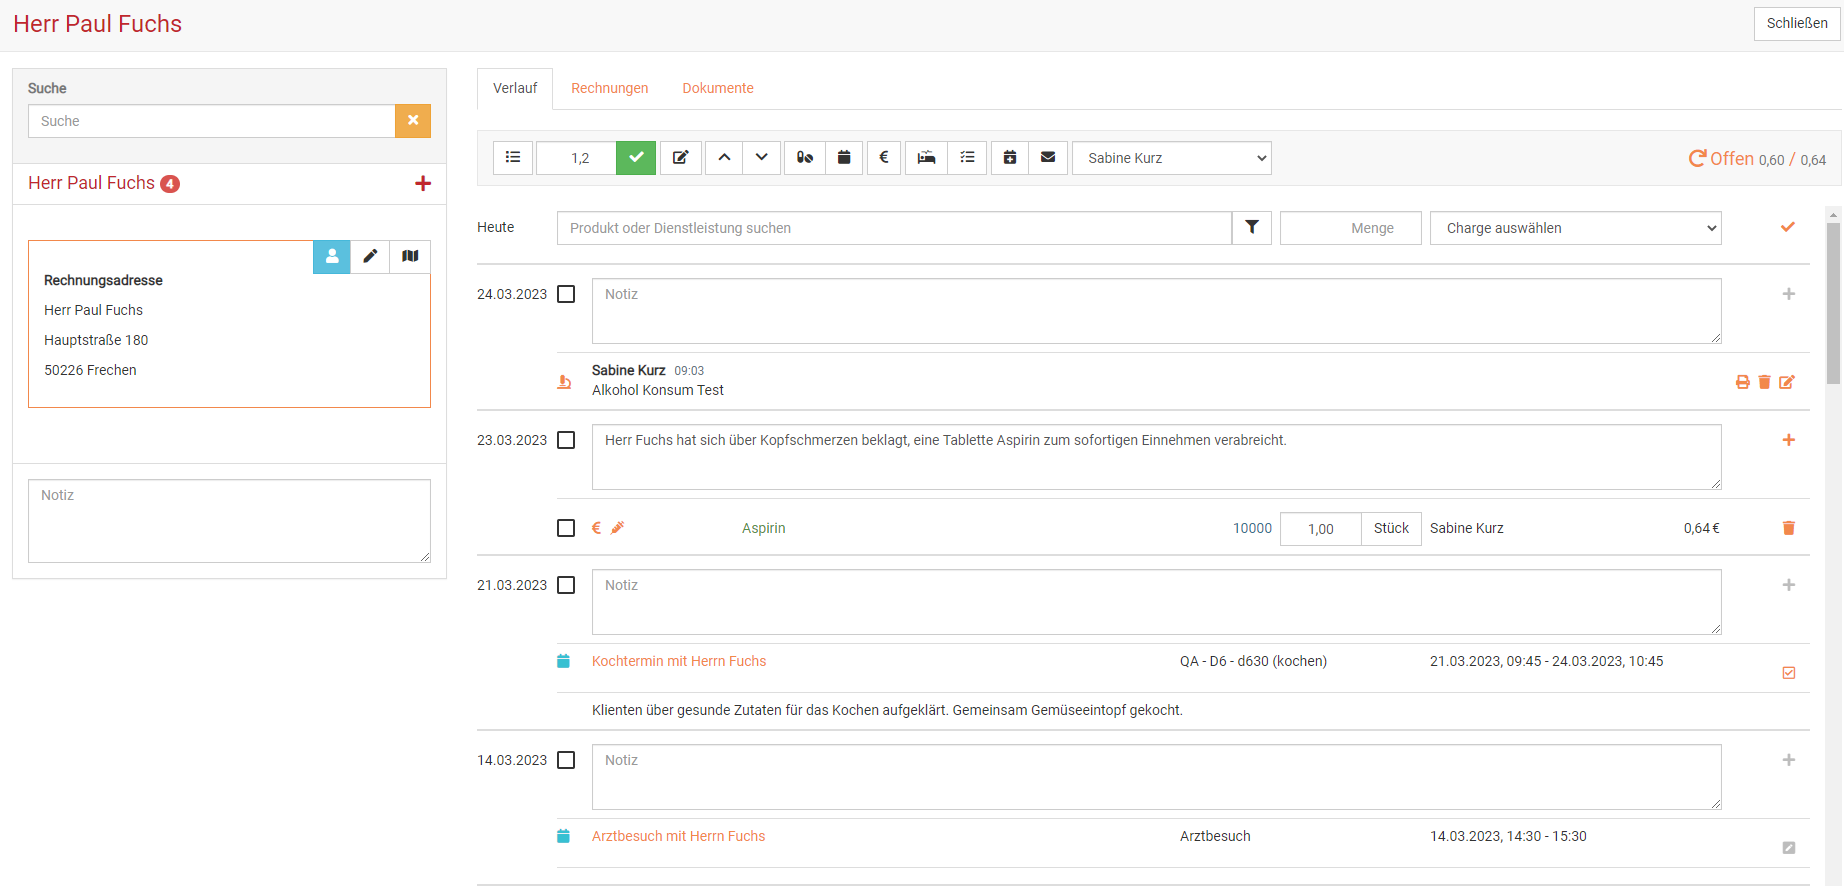The width and height of the screenshot is (1844, 886).
Task: Click the bed icon in toolbar
Action: pos(926,158)
